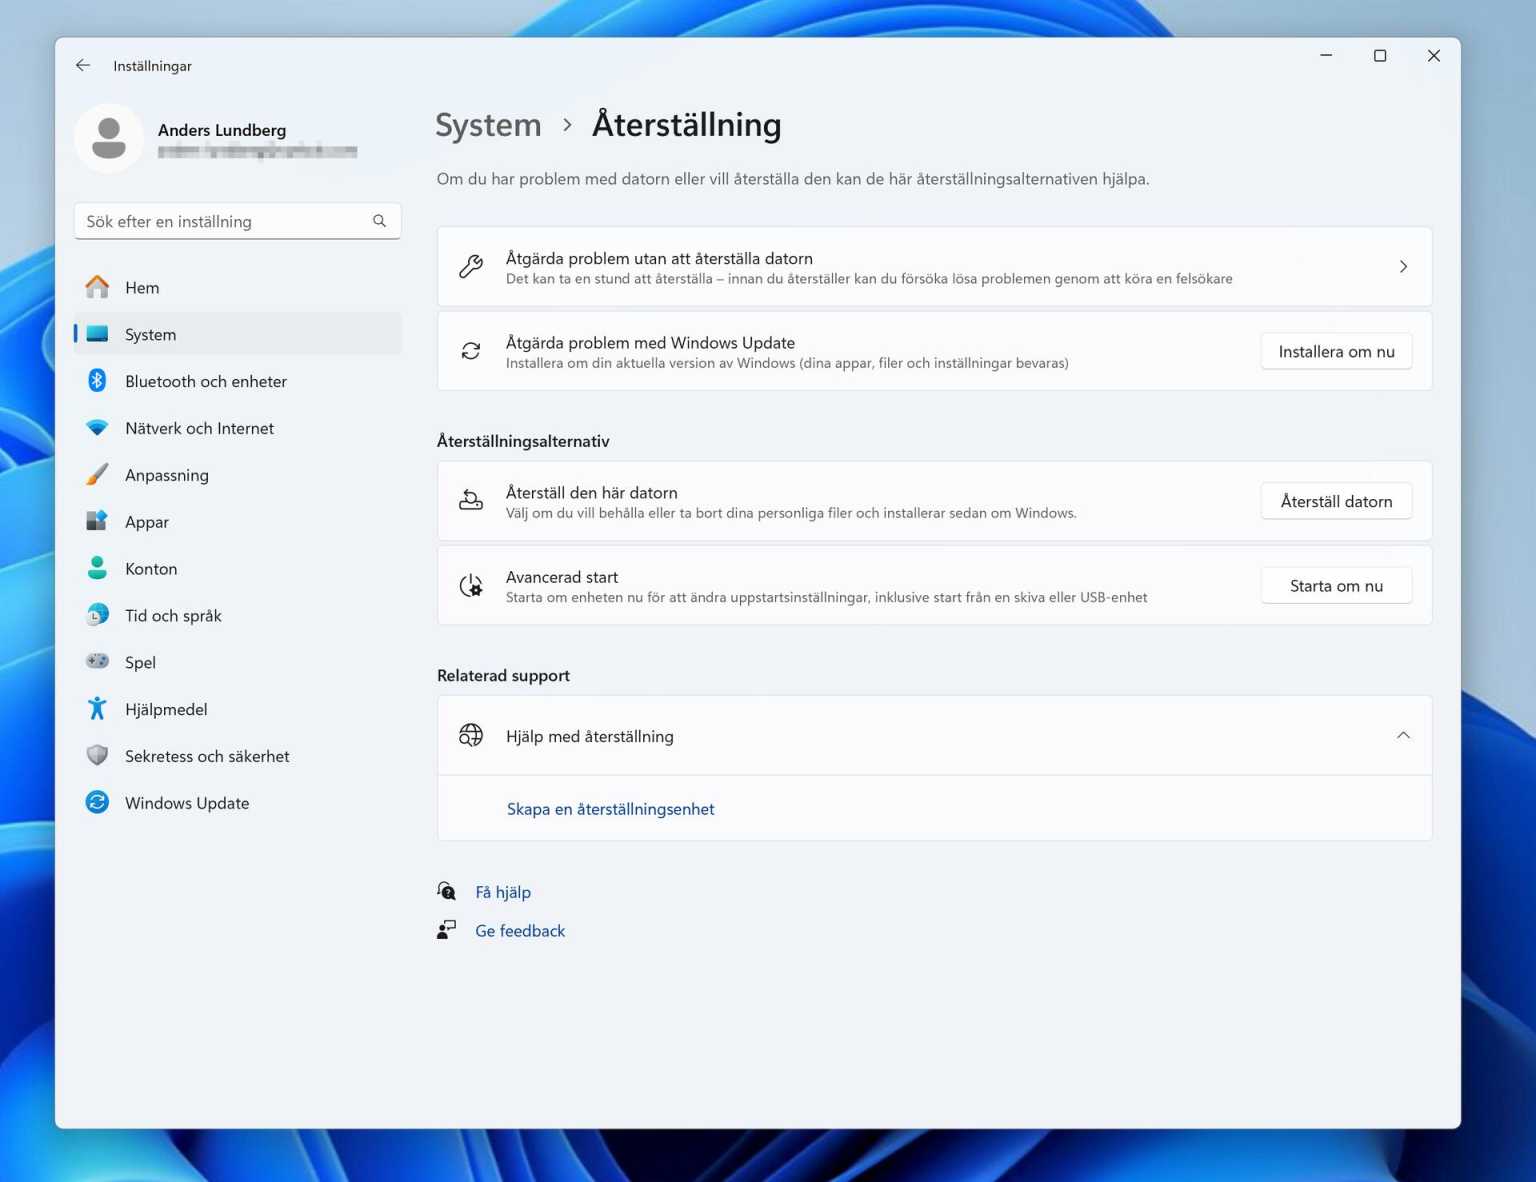This screenshot has height=1182, width=1536.
Task: Select Anpassning in the sidebar
Action: 166,475
